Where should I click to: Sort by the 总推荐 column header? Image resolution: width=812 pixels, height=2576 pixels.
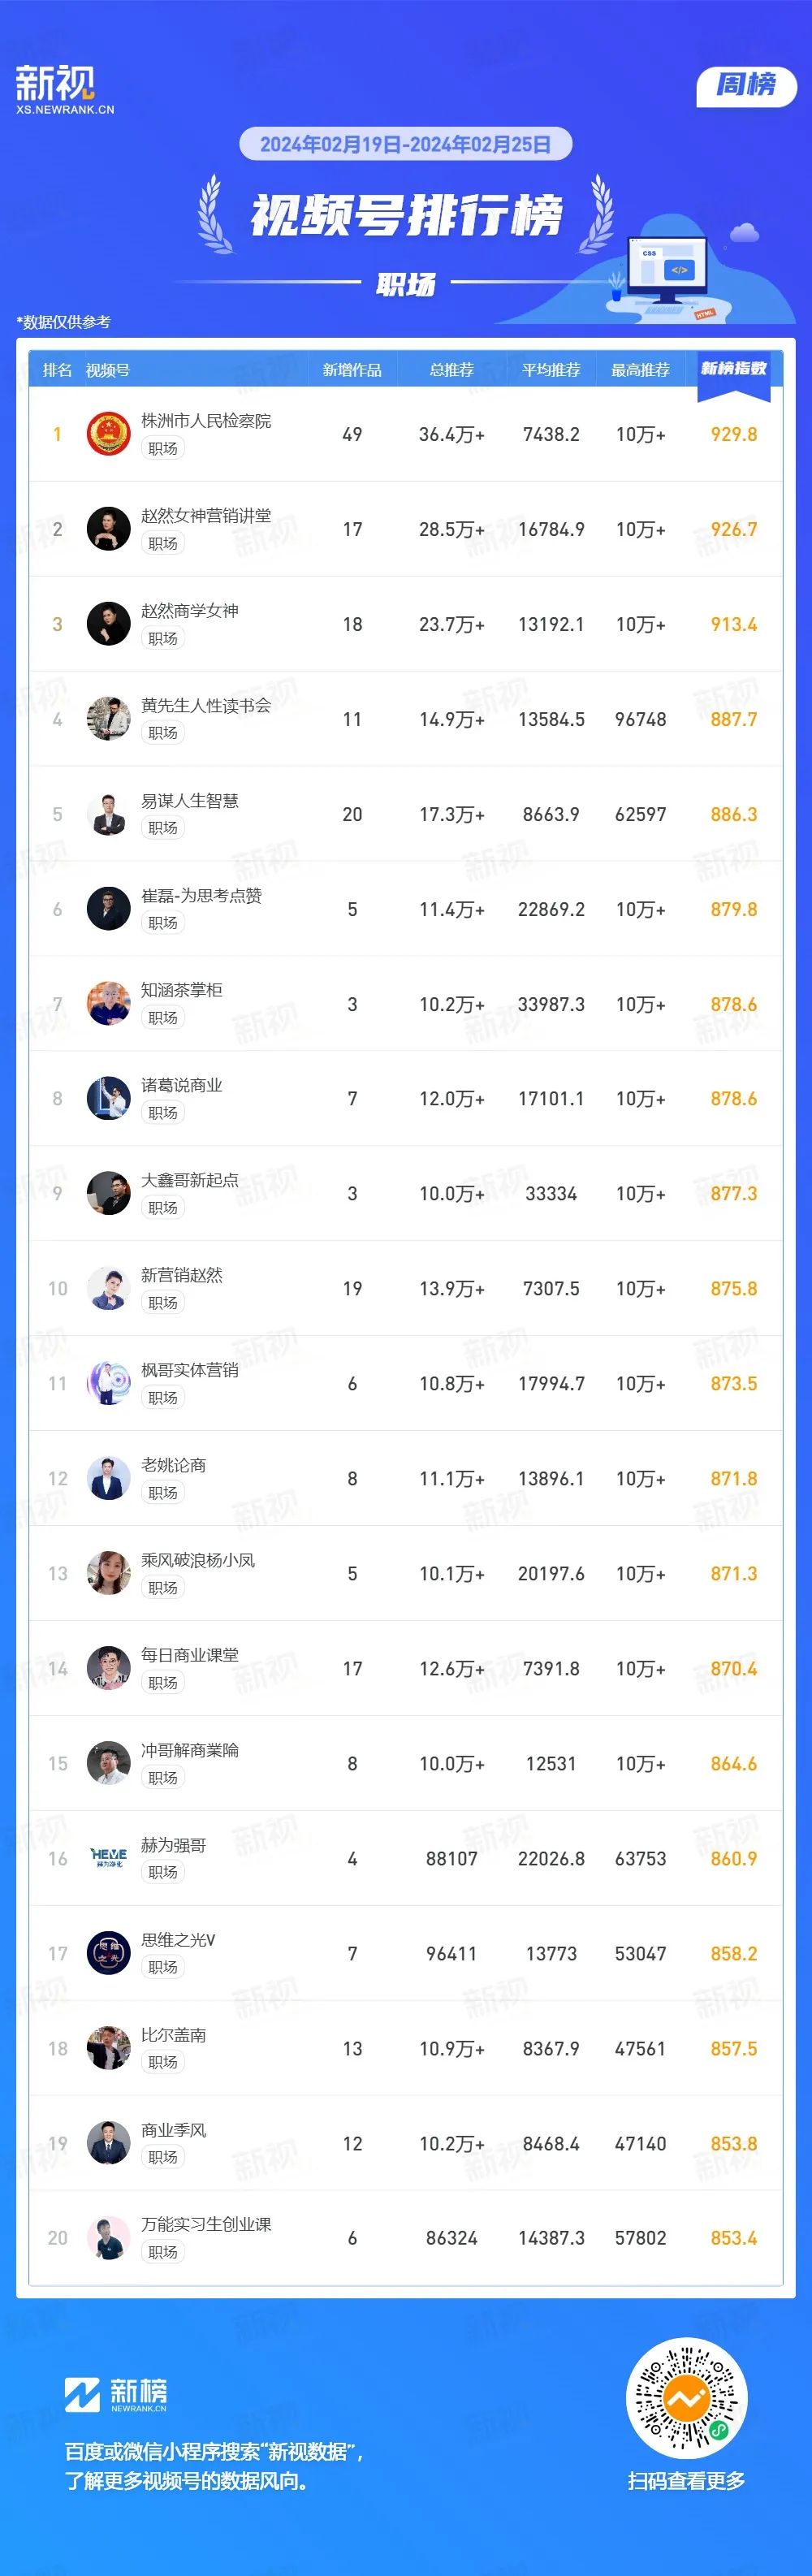[452, 370]
